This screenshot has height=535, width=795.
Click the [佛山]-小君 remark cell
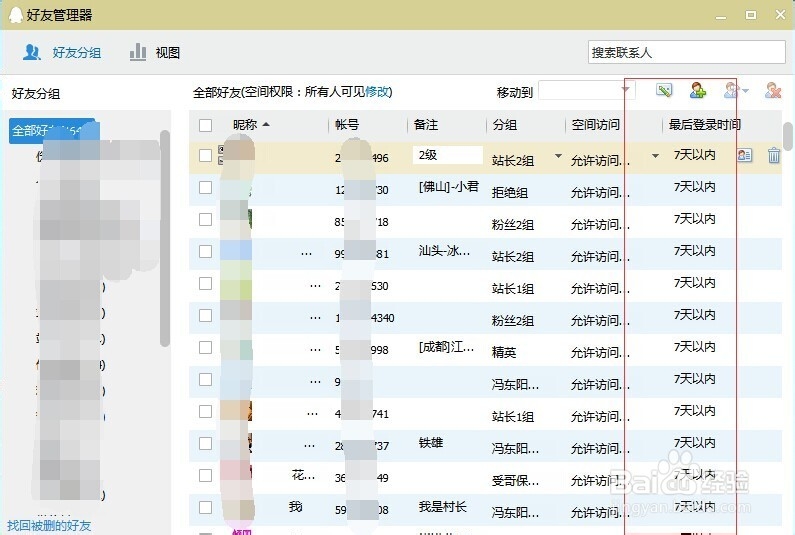(449, 187)
